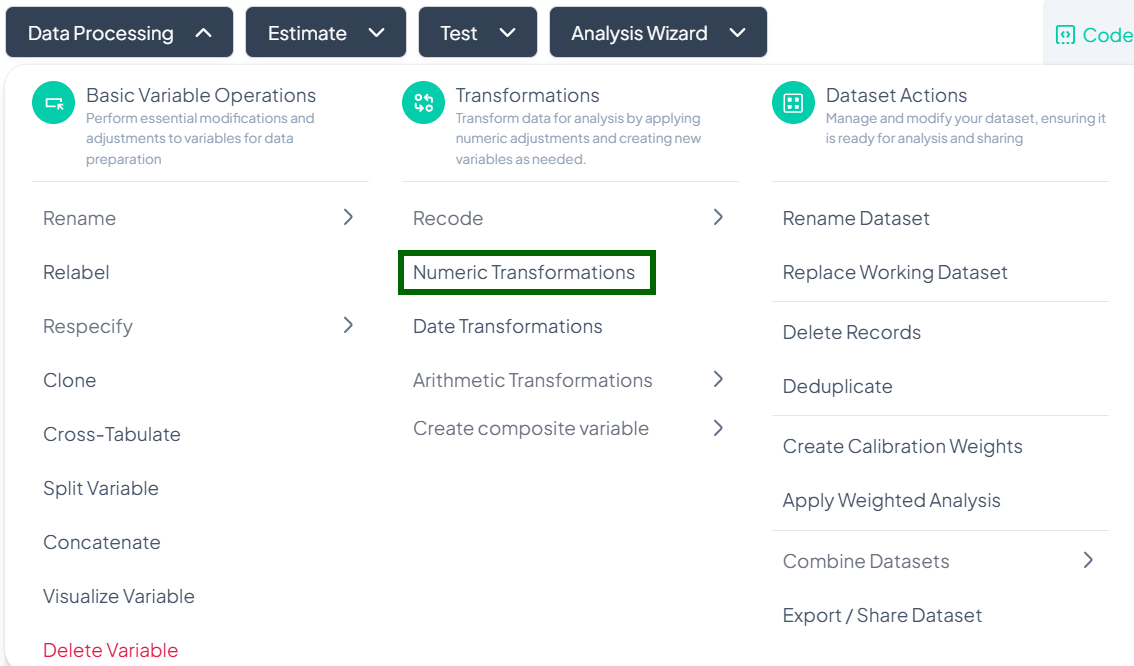1134x666 pixels.
Task: Expand the Recode submenu chevron
Action: (718, 217)
